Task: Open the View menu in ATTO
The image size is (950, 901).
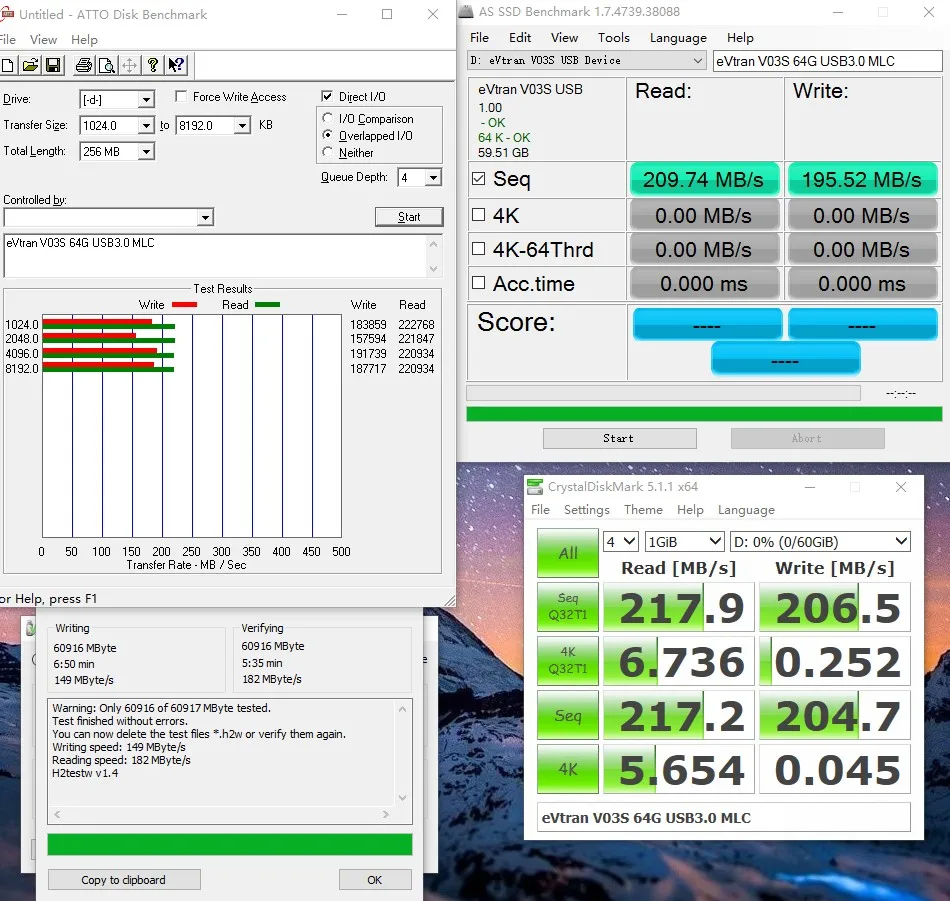Action: [44, 39]
